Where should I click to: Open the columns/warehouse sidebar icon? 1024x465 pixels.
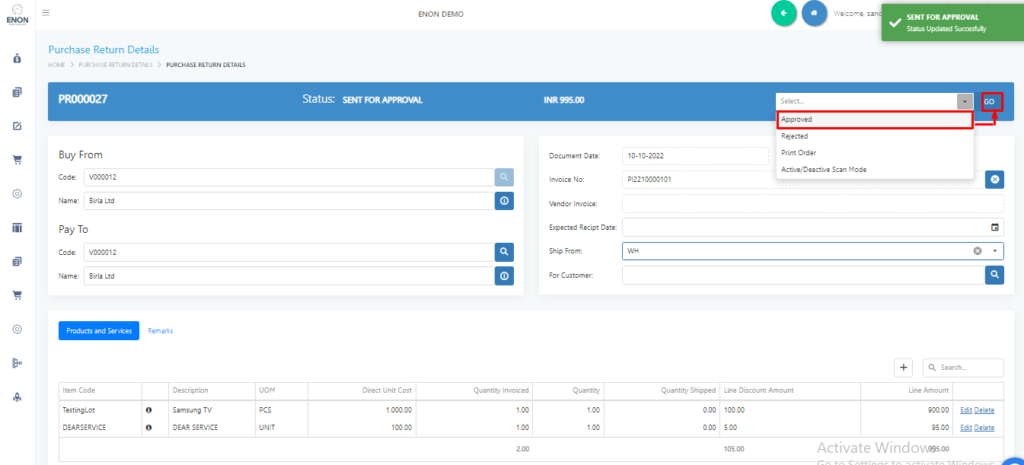(x=18, y=227)
